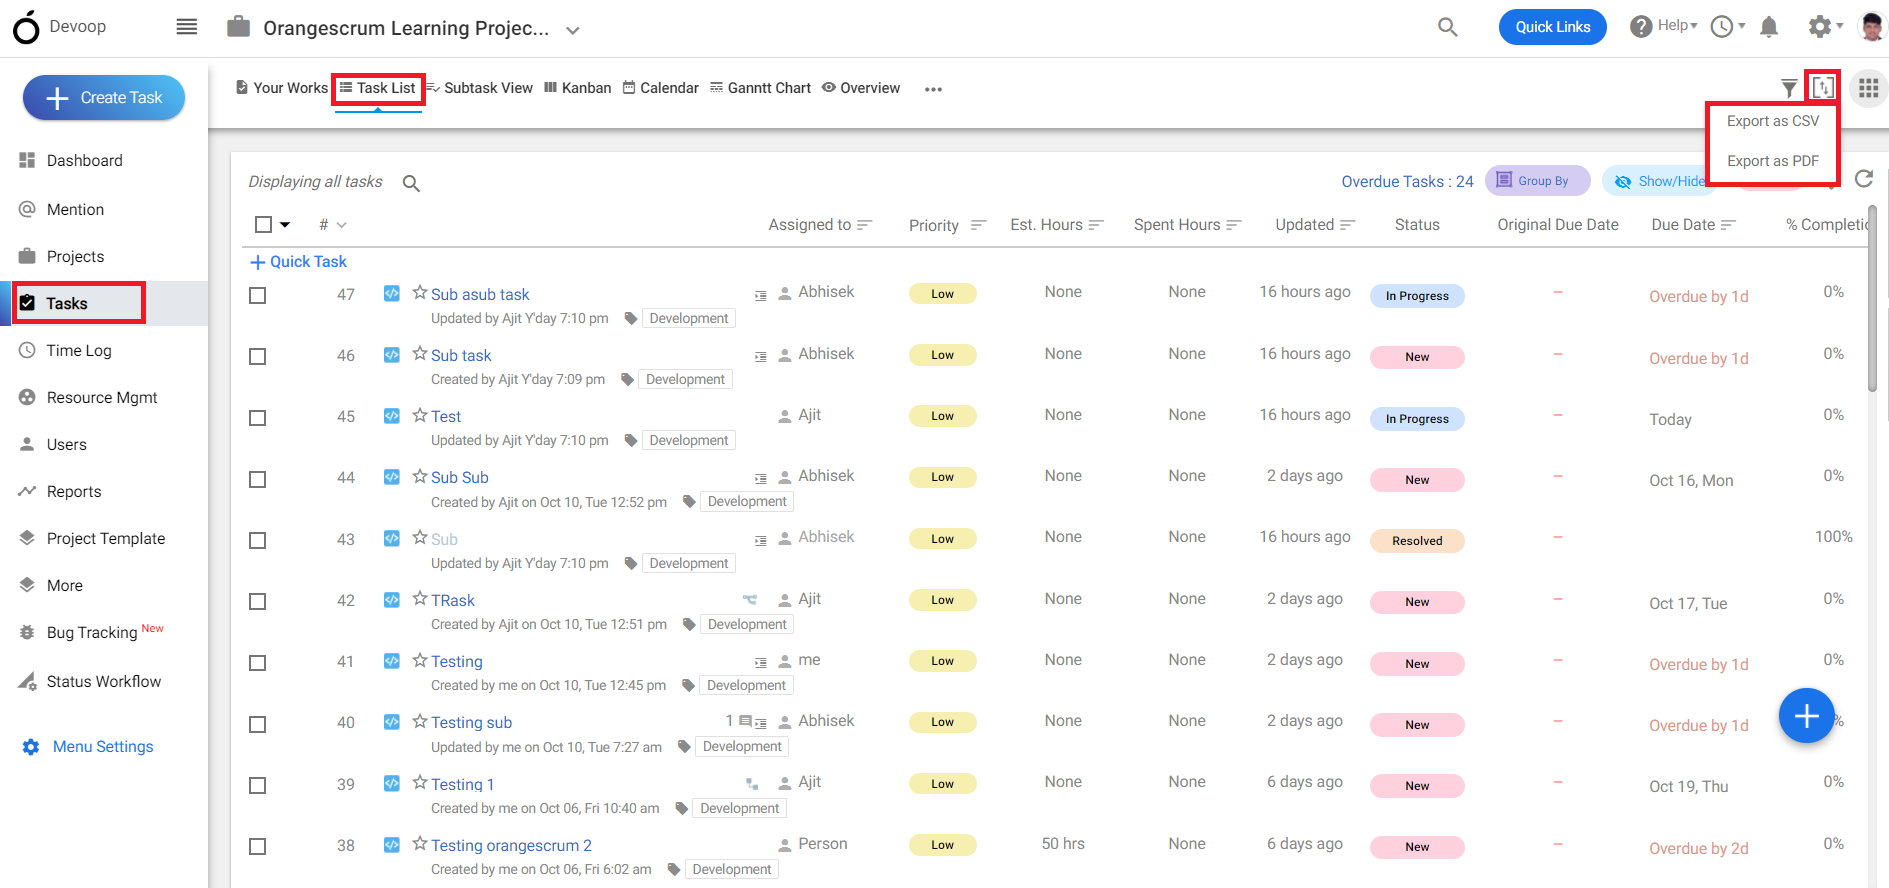Image resolution: width=1889 pixels, height=888 pixels.
Task: Open the user profile avatar
Action: pyautogui.click(x=1871, y=27)
